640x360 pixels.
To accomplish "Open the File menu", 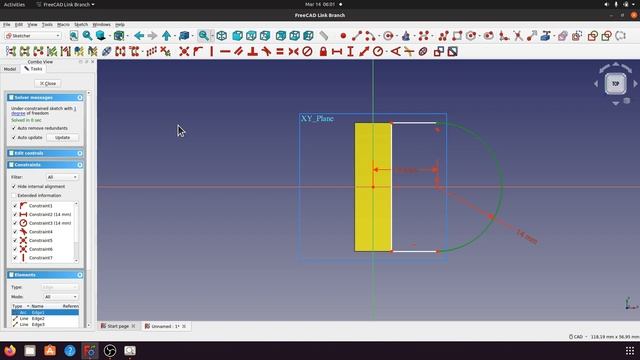I will pyautogui.click(x=7, y=24).
